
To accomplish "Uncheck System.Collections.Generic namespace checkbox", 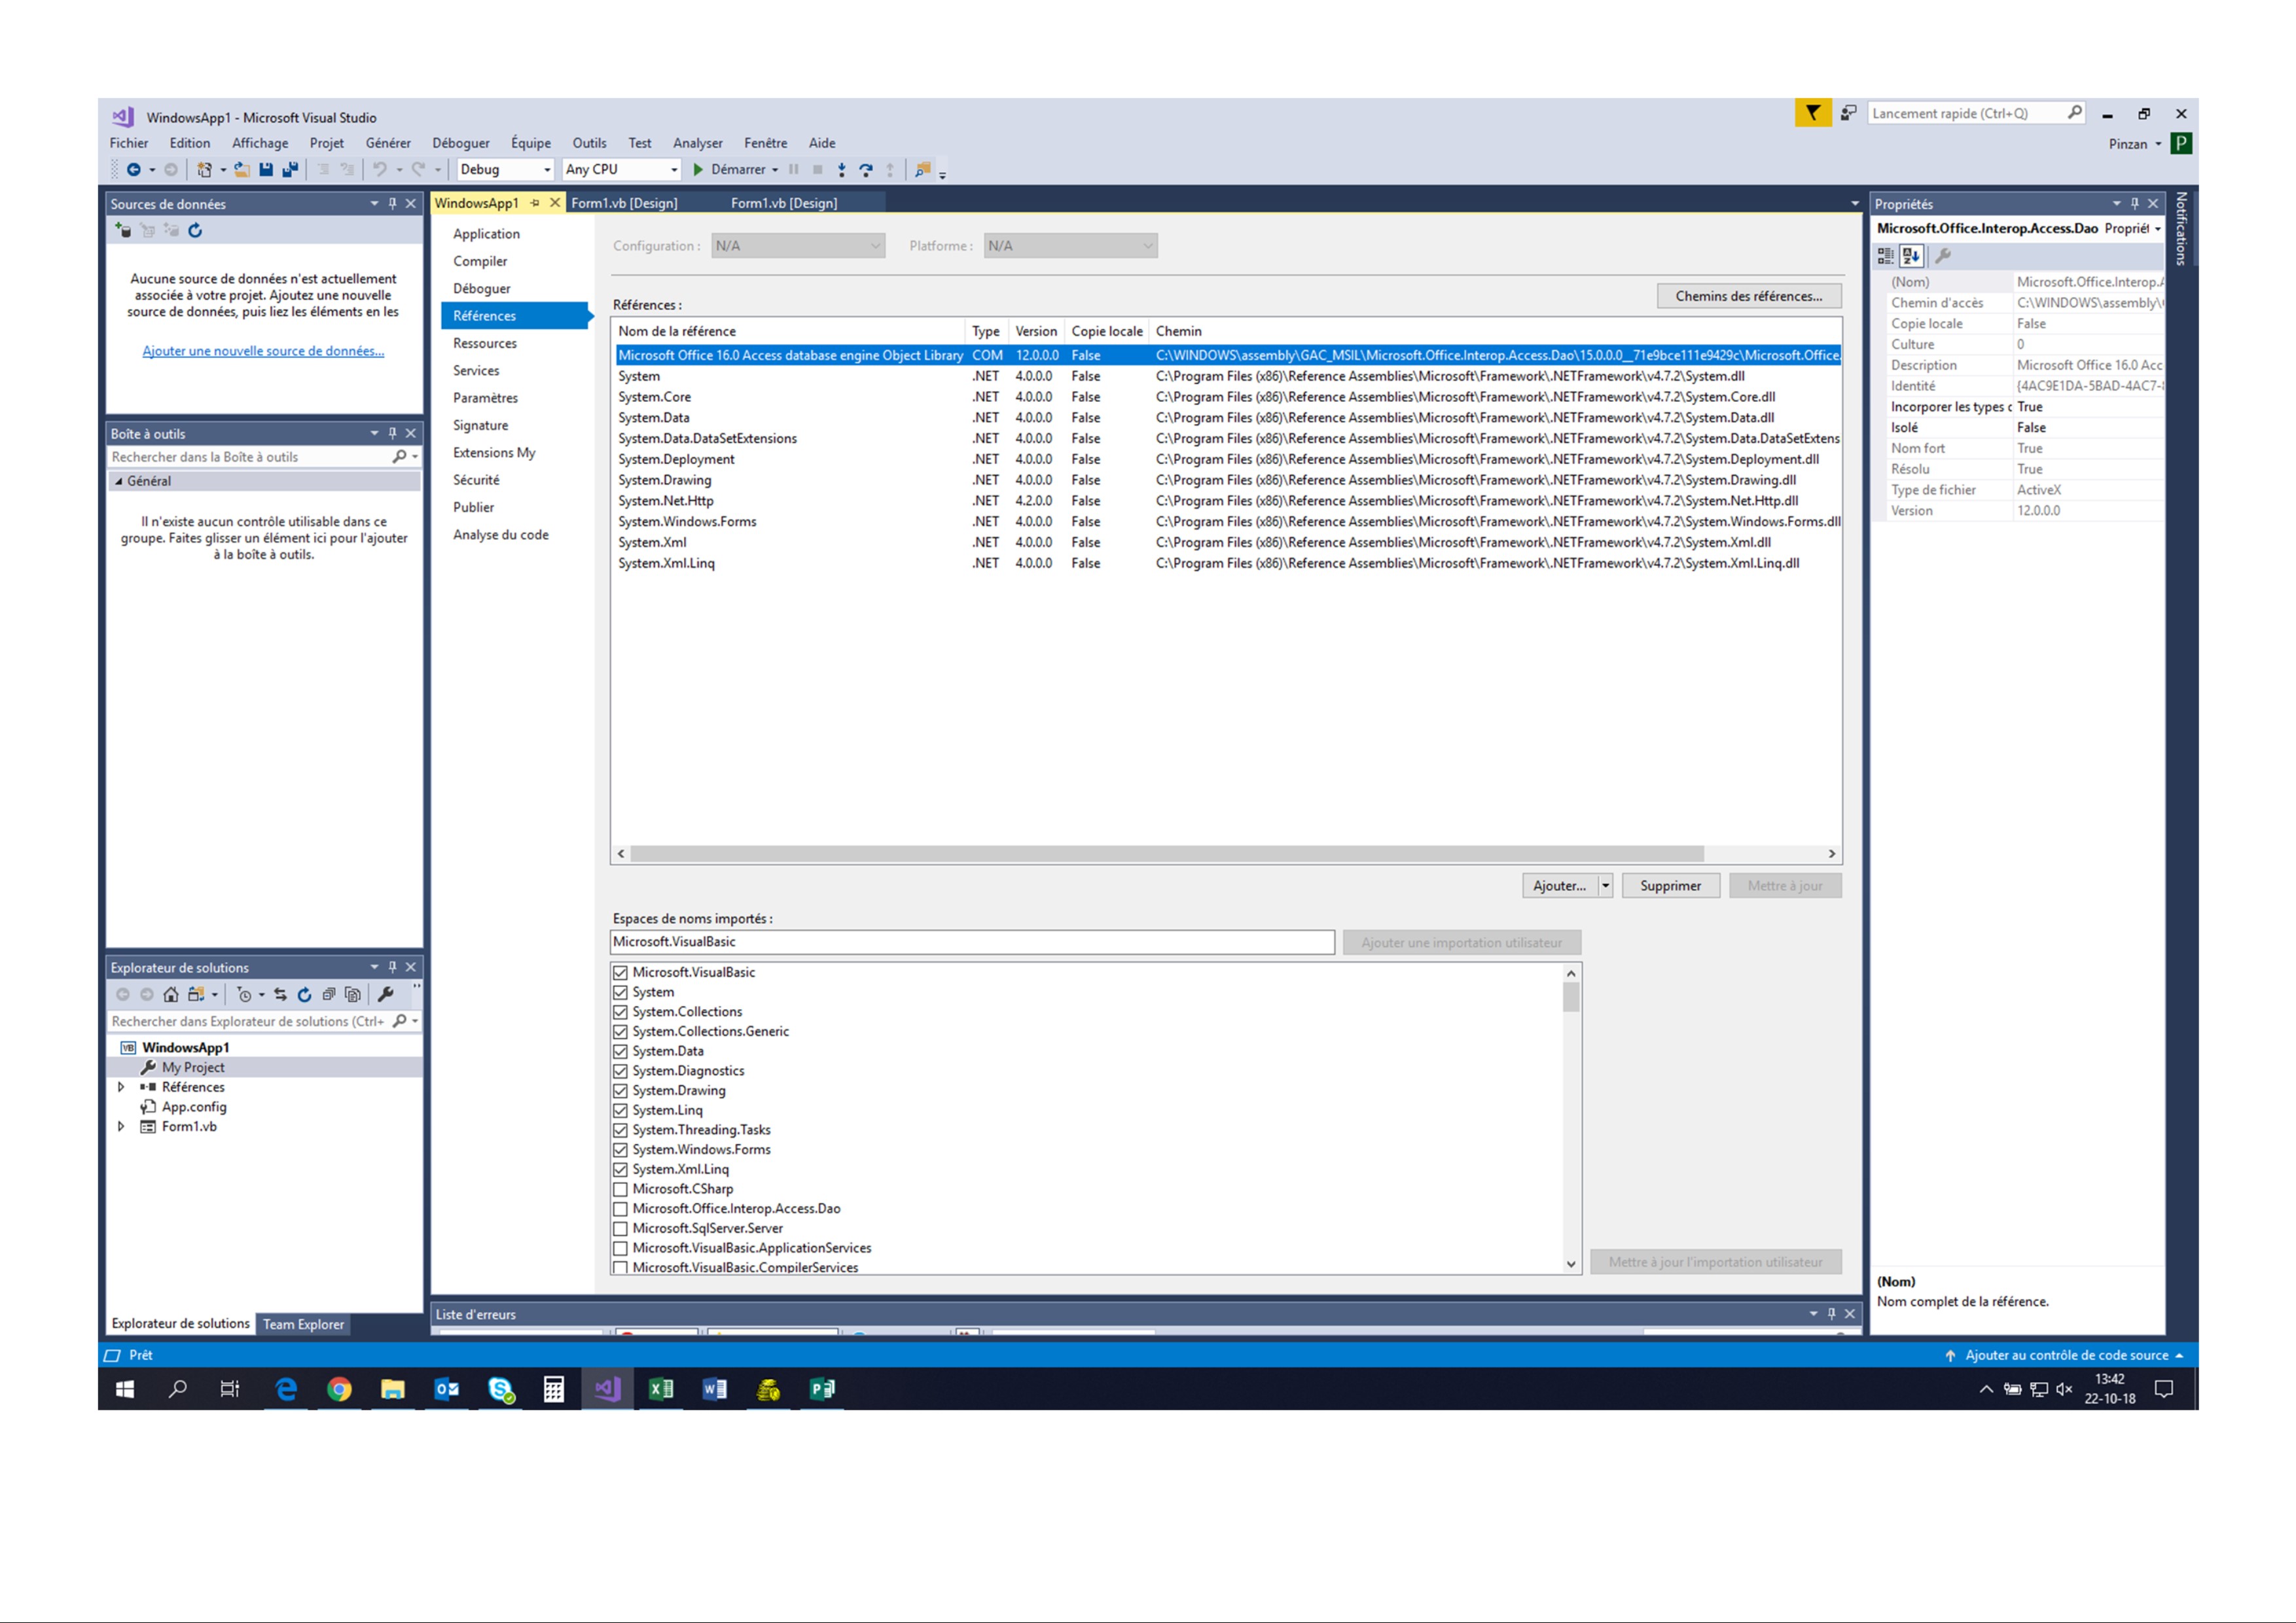I will click(620, 1031).
